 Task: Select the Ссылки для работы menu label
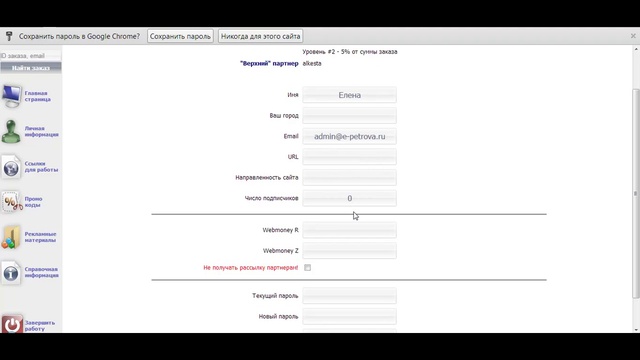[41, 167]
